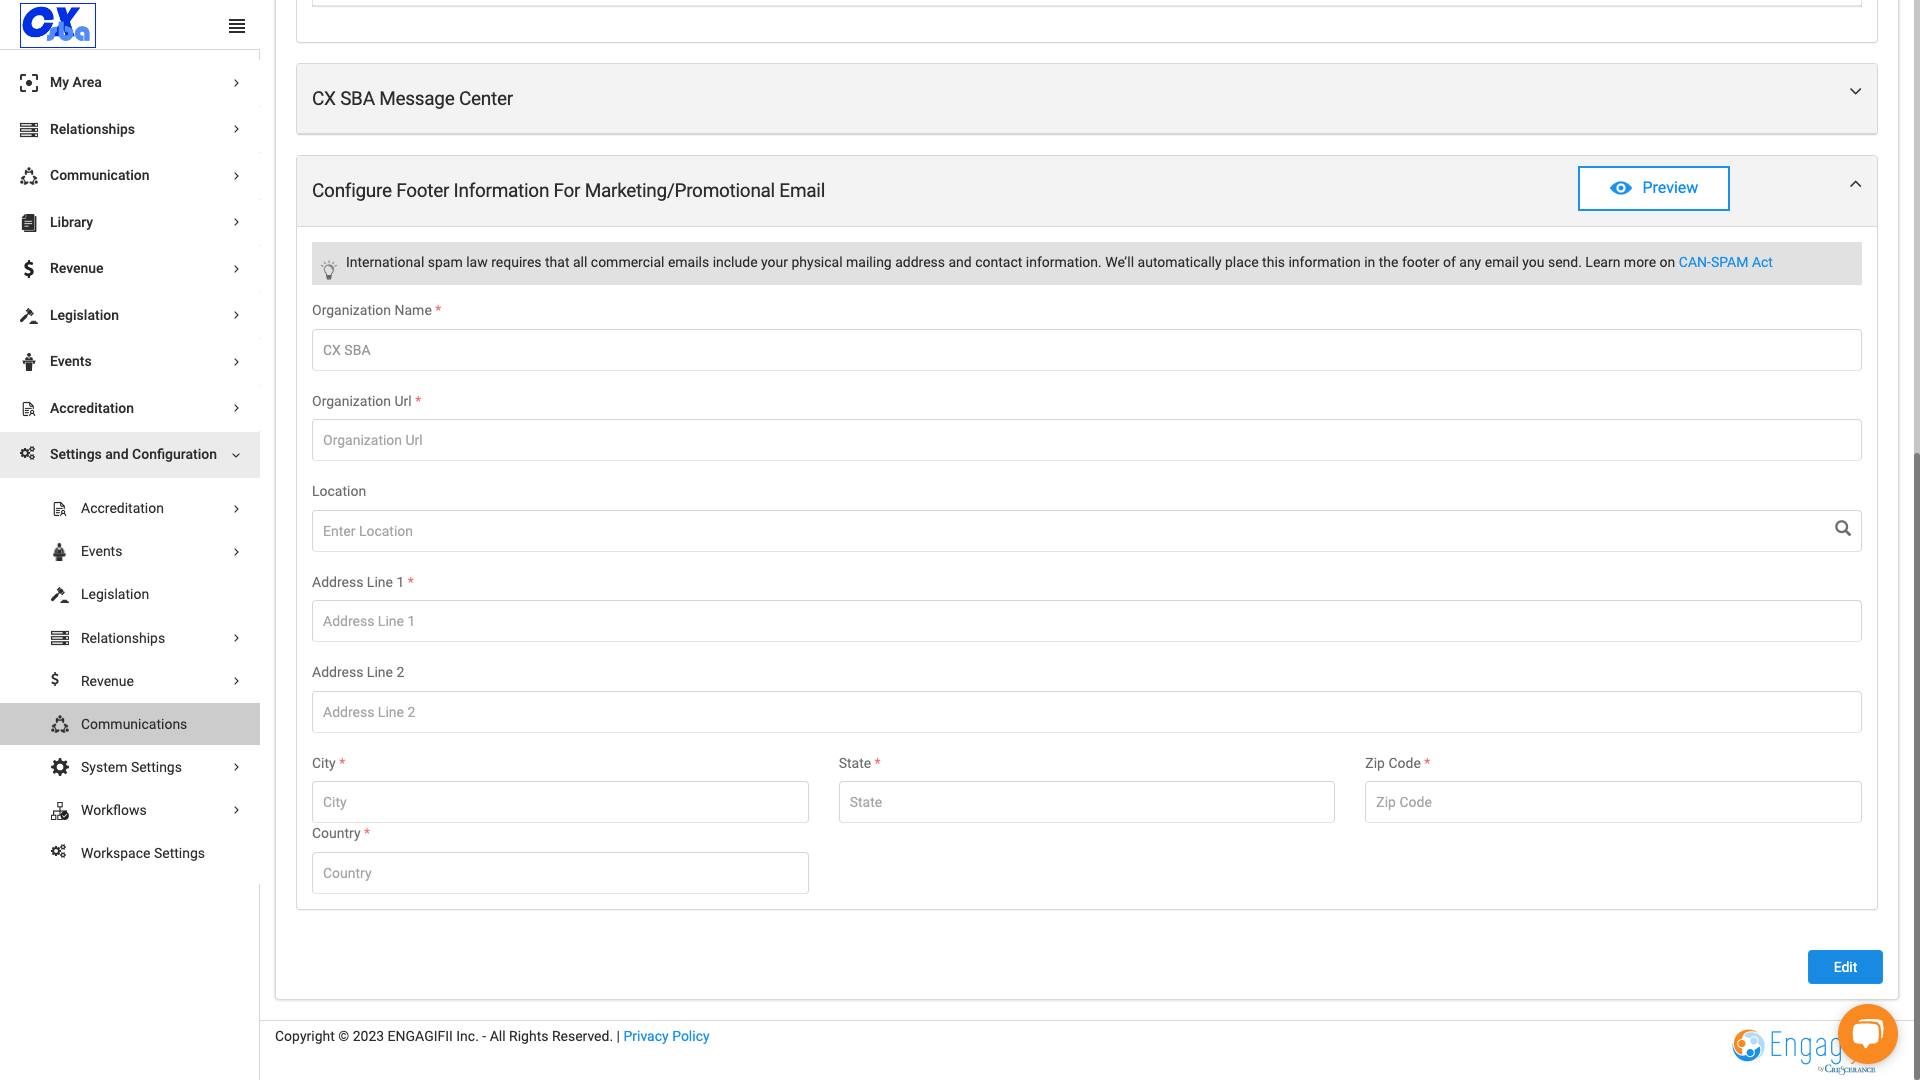Click the Address Line 1 field
This screenshot has width=1920, height=1080.
point(1086,621)
